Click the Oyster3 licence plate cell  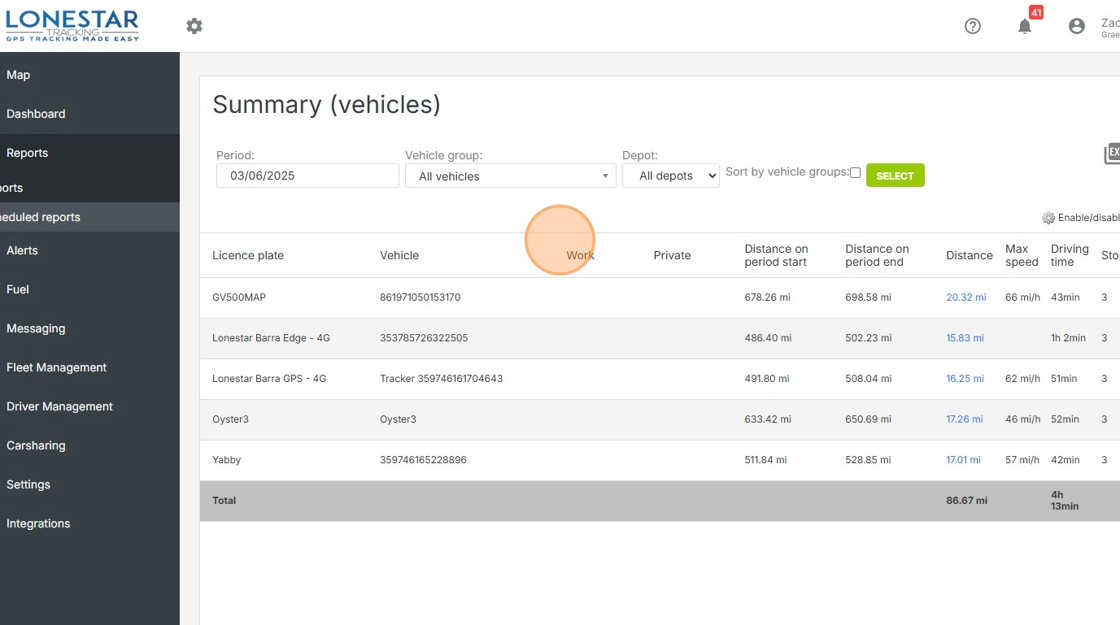(230, 419)
